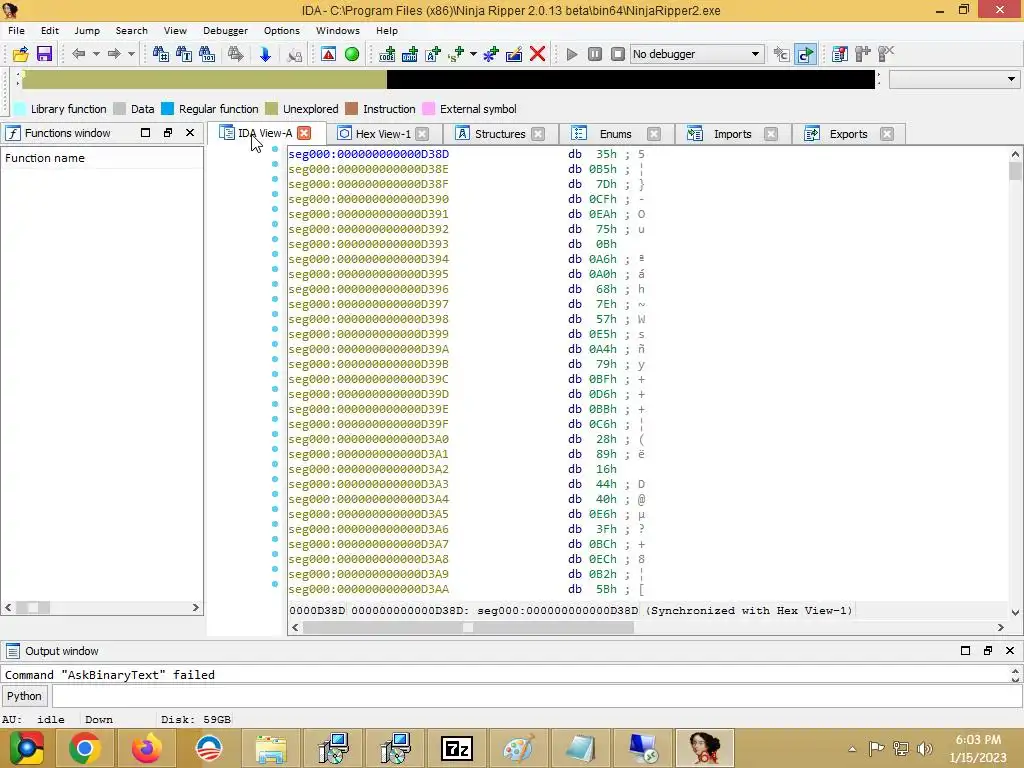Viewport: 1024px width, 768px height.
Task: Click the red X undefine icon
Action: 537,54
